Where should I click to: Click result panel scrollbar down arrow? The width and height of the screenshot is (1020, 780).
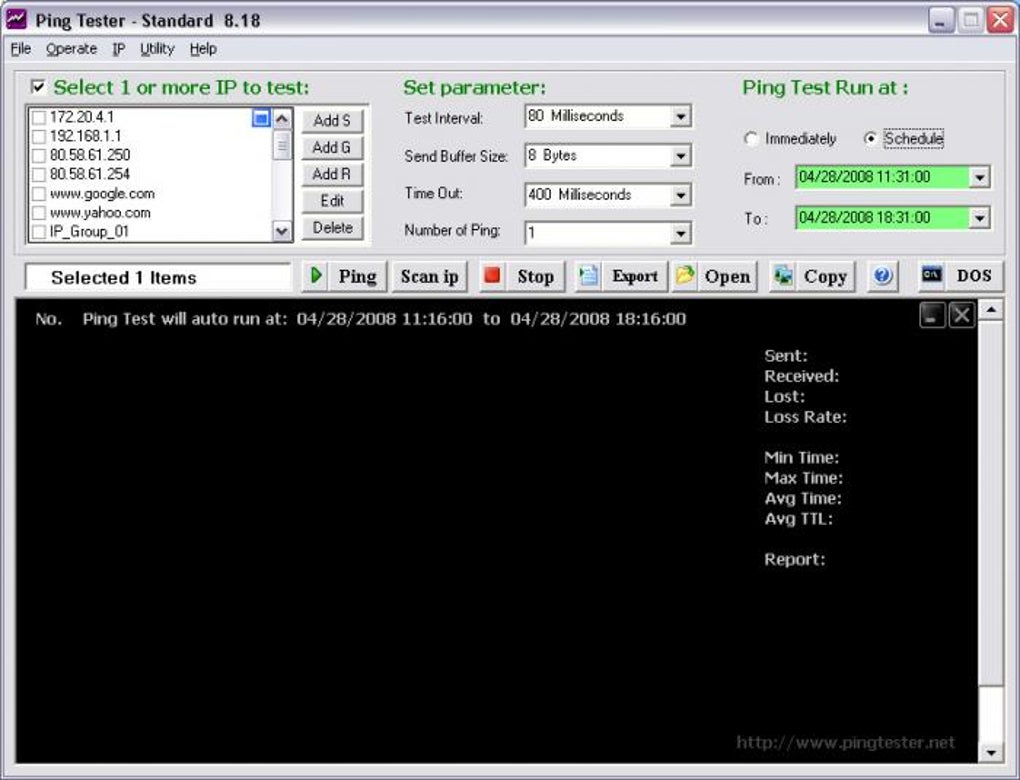pyautogui.click(x=991, y=753)
